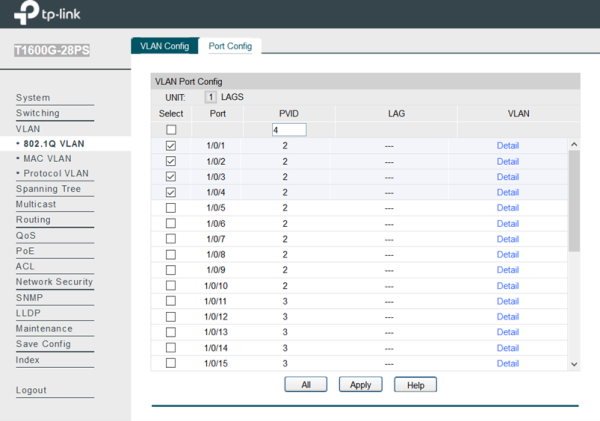Expand the Routing sidebar section
The height and width of the screenshot is (421, 600).
pyautogui.click(x=33, y=220)
